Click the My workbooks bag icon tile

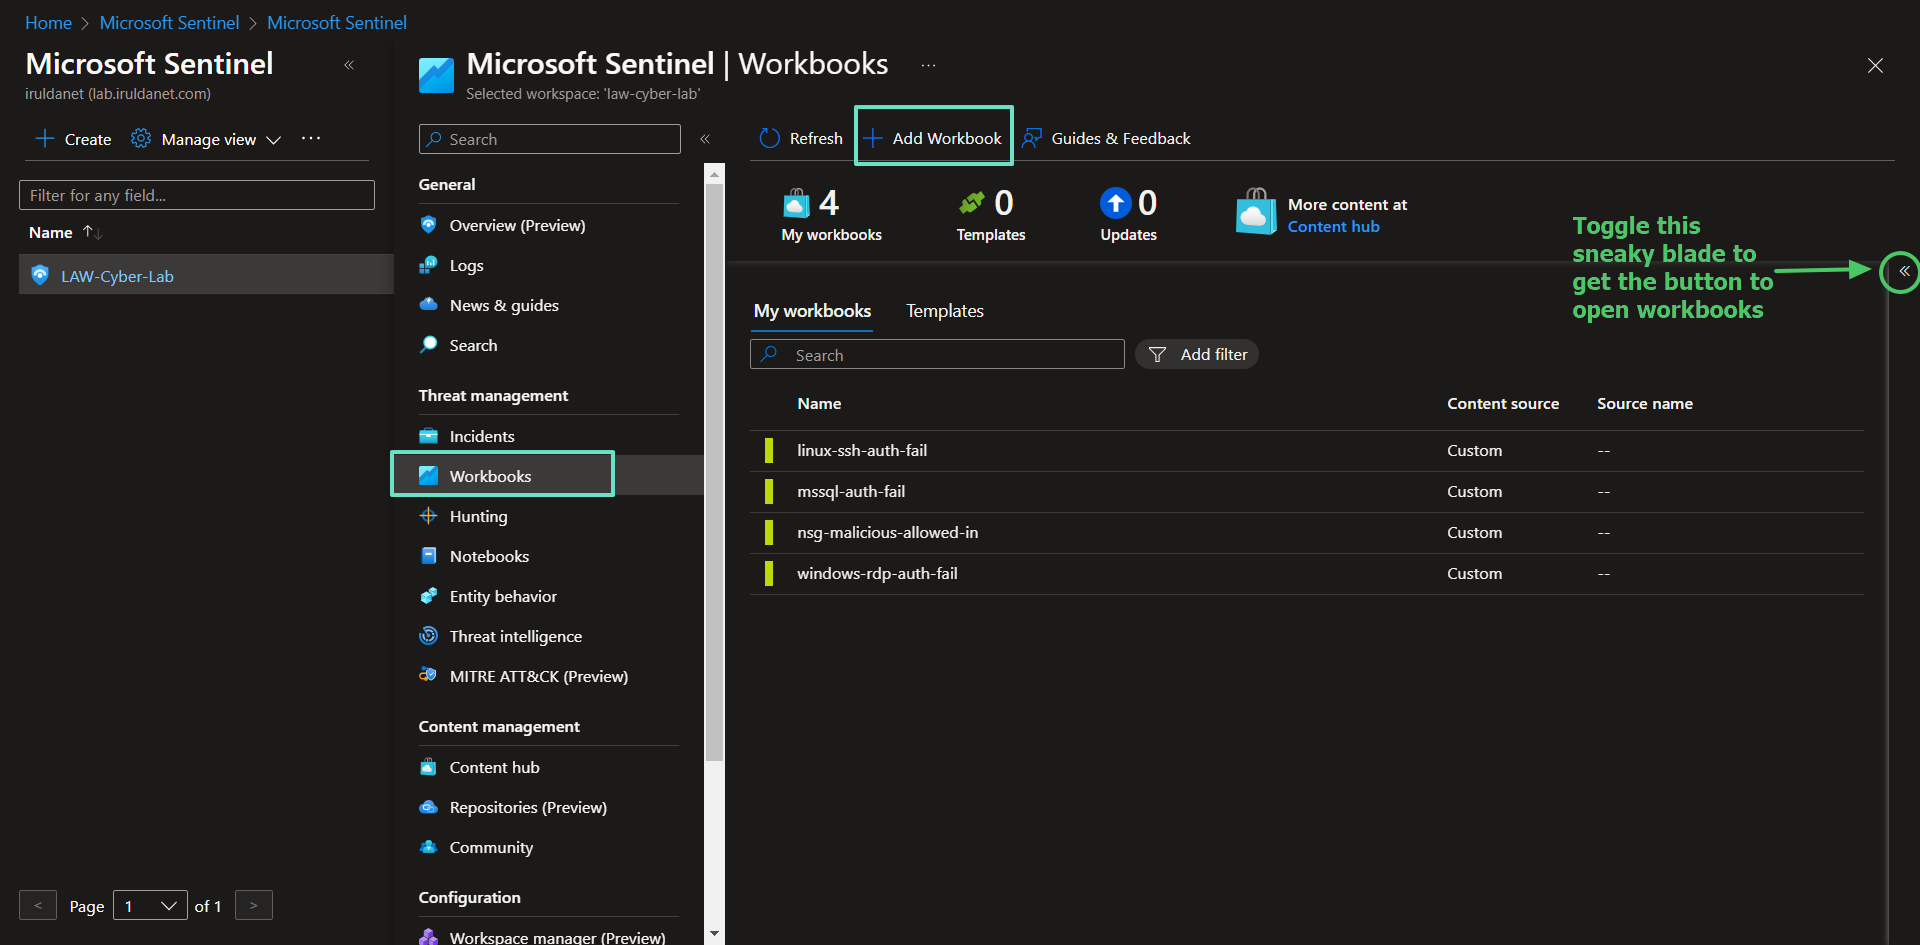[x=796, y=203]
